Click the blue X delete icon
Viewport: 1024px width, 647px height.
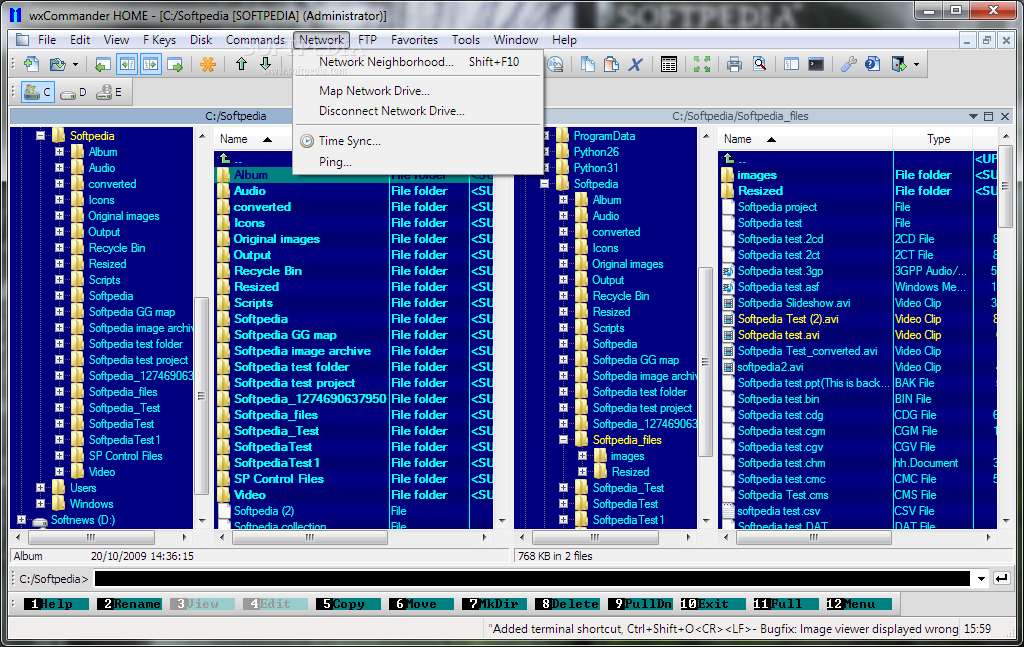tap(635, 64)
